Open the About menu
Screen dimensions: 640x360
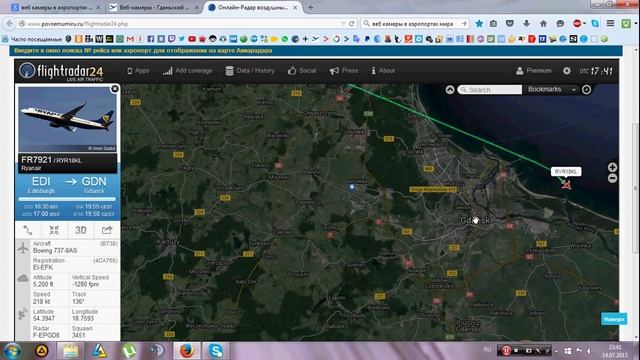[x=383, y=71]
